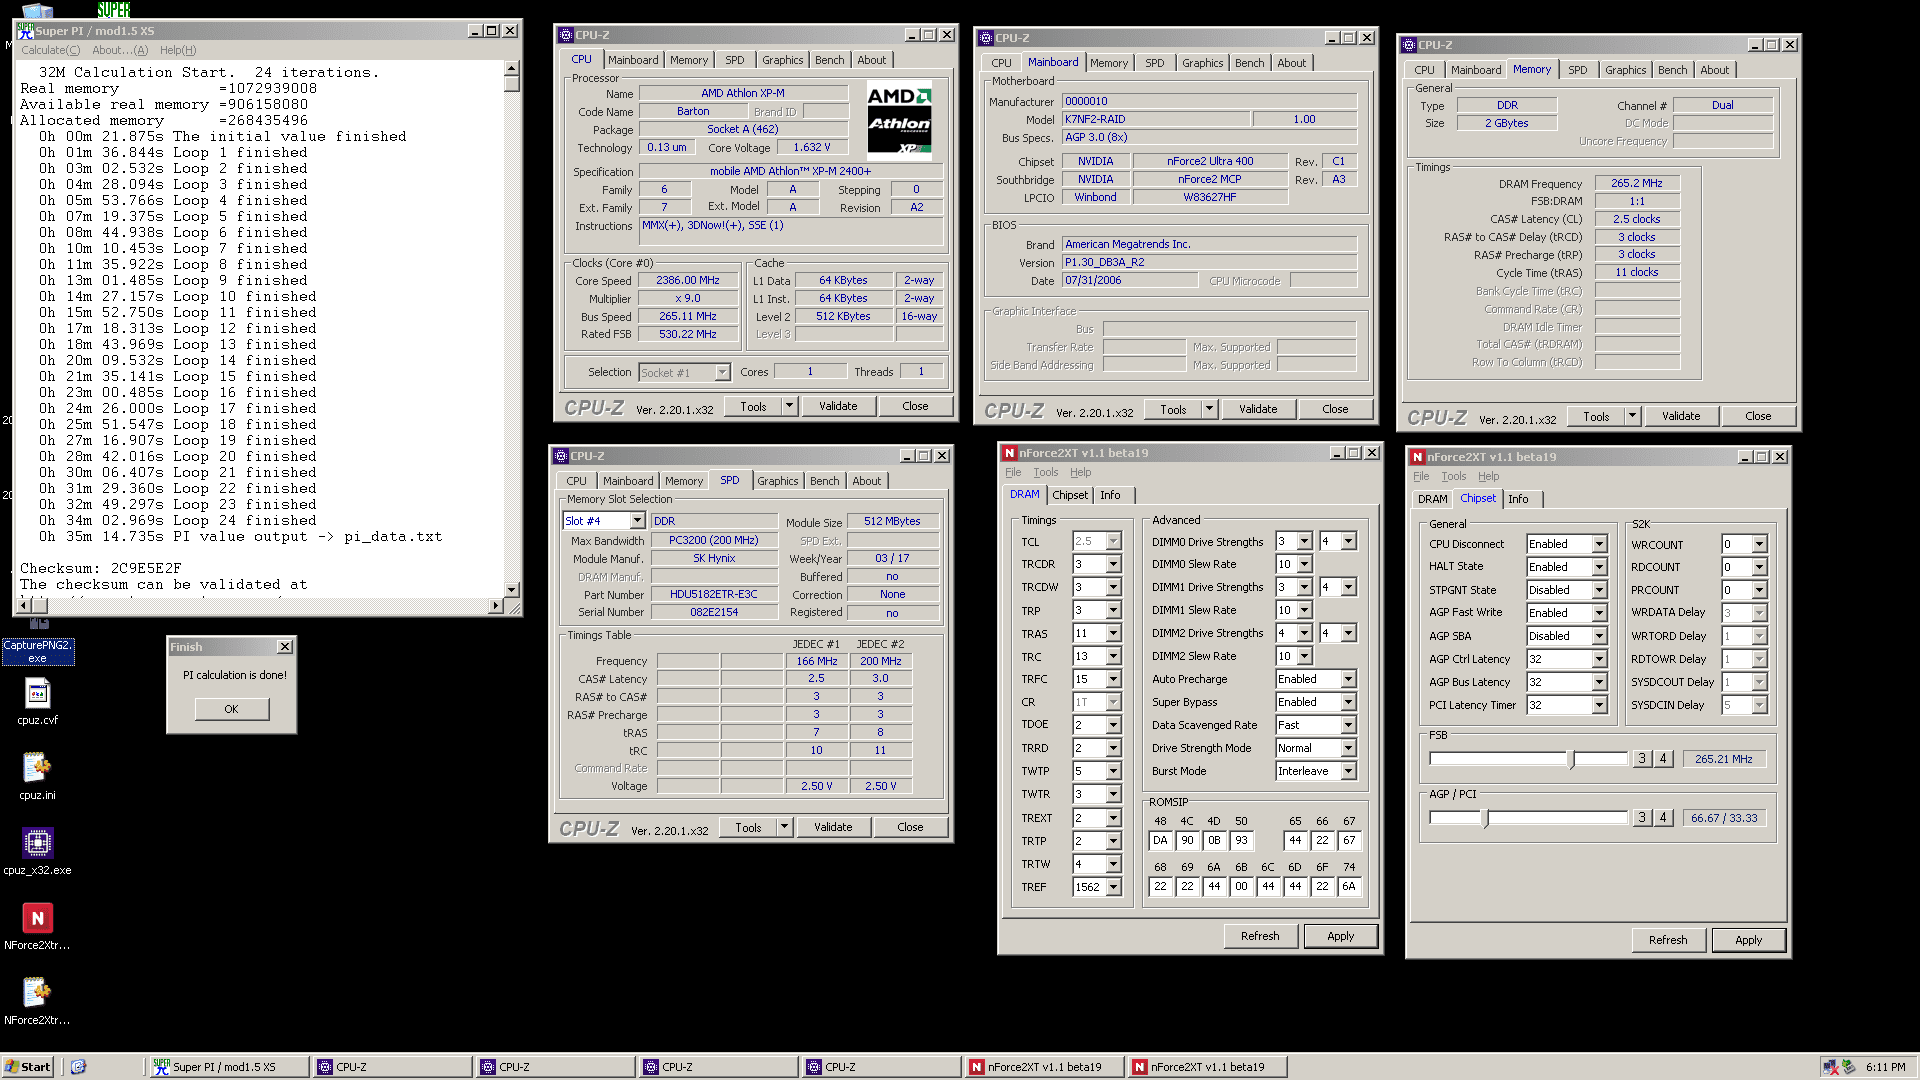Click the FSB divider 3 button
This screenshot has height=1080, width=1920.
(x=1641, y=759)
